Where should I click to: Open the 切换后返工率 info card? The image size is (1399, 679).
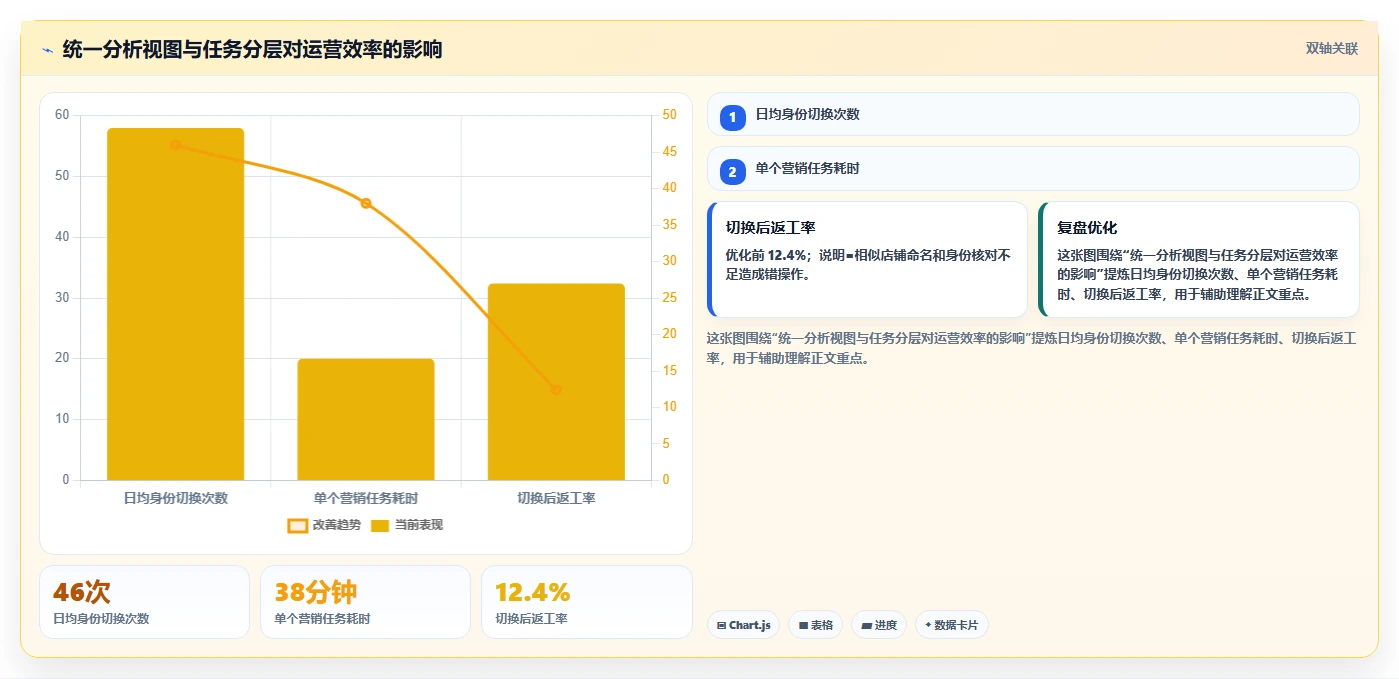coord(868,260)
